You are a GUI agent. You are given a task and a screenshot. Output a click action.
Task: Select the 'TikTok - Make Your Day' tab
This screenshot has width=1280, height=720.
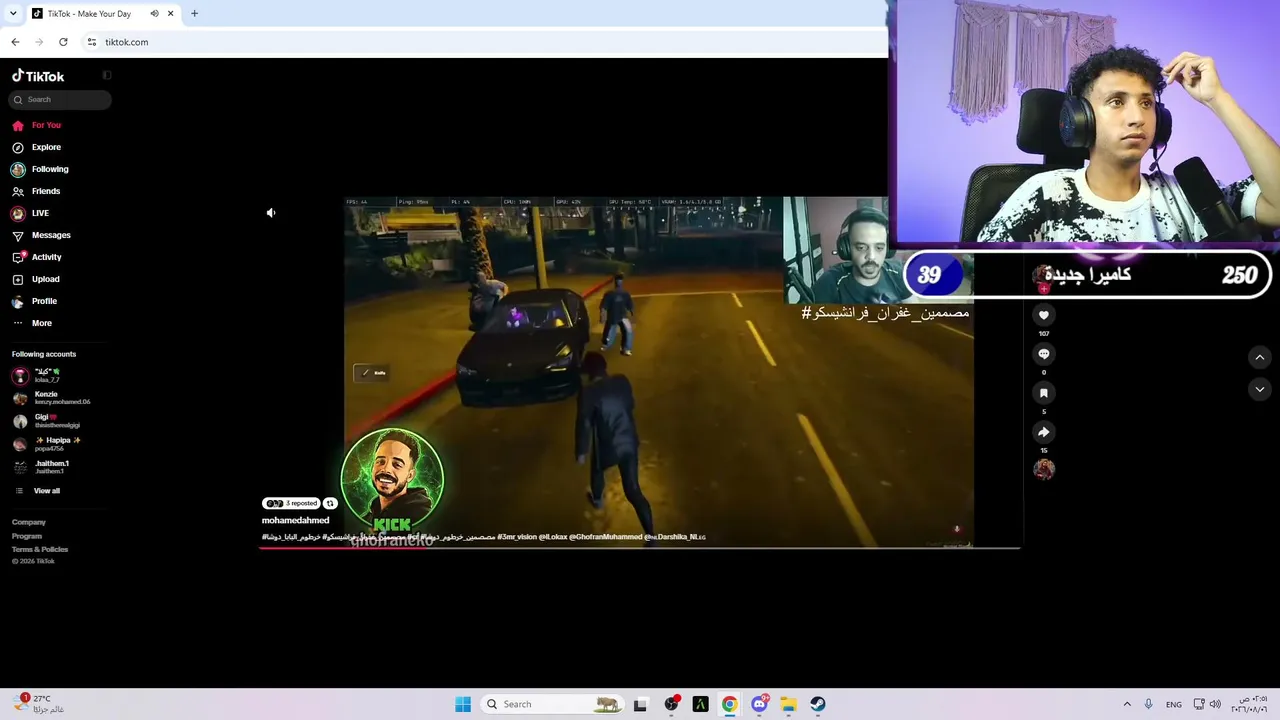tap(103, 14)
